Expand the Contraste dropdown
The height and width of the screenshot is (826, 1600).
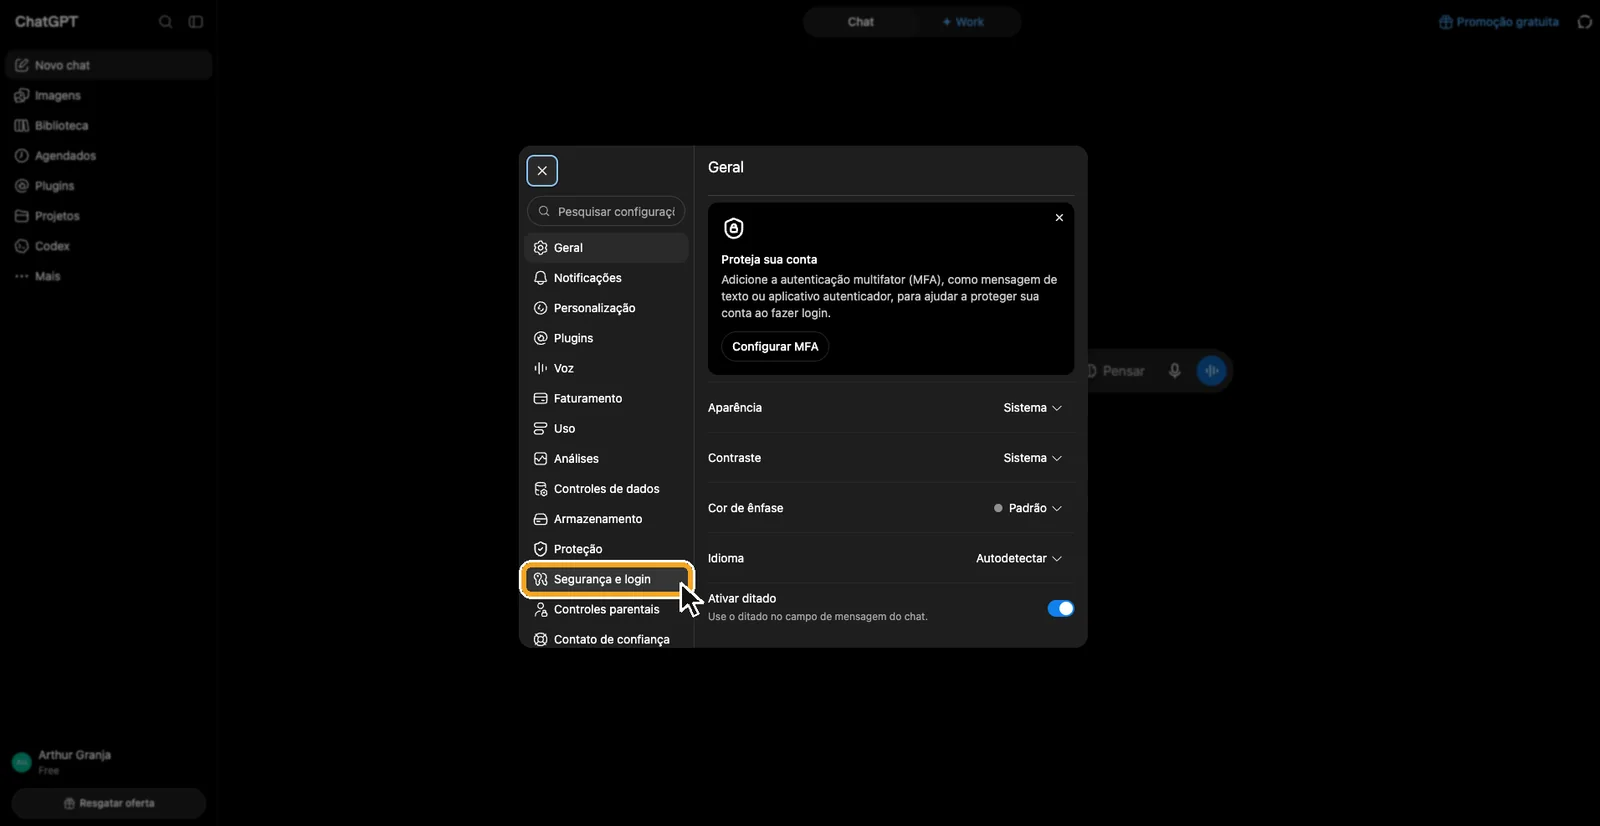(x=1032, y=458)
